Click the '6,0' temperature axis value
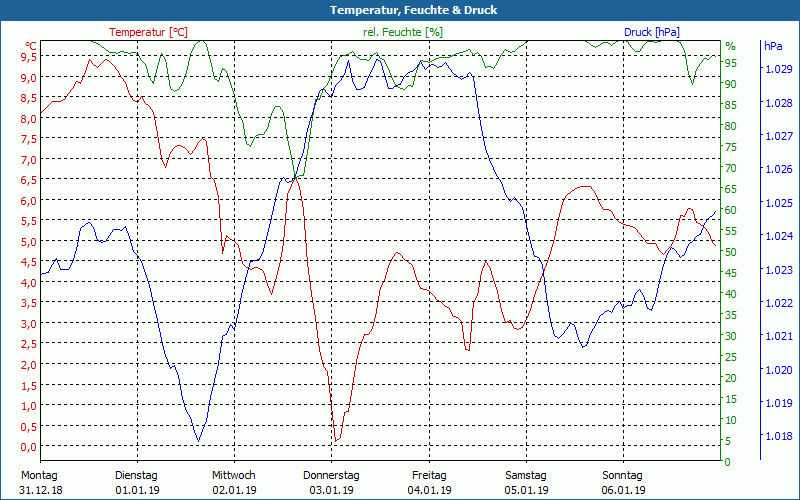 (29, 201)
